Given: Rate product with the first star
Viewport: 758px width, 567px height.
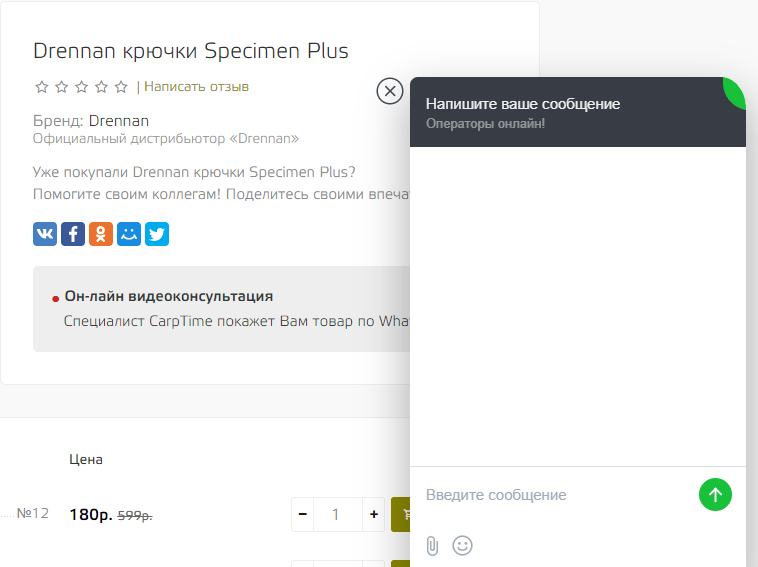Looking at the screenshot, I should (42, 87).
